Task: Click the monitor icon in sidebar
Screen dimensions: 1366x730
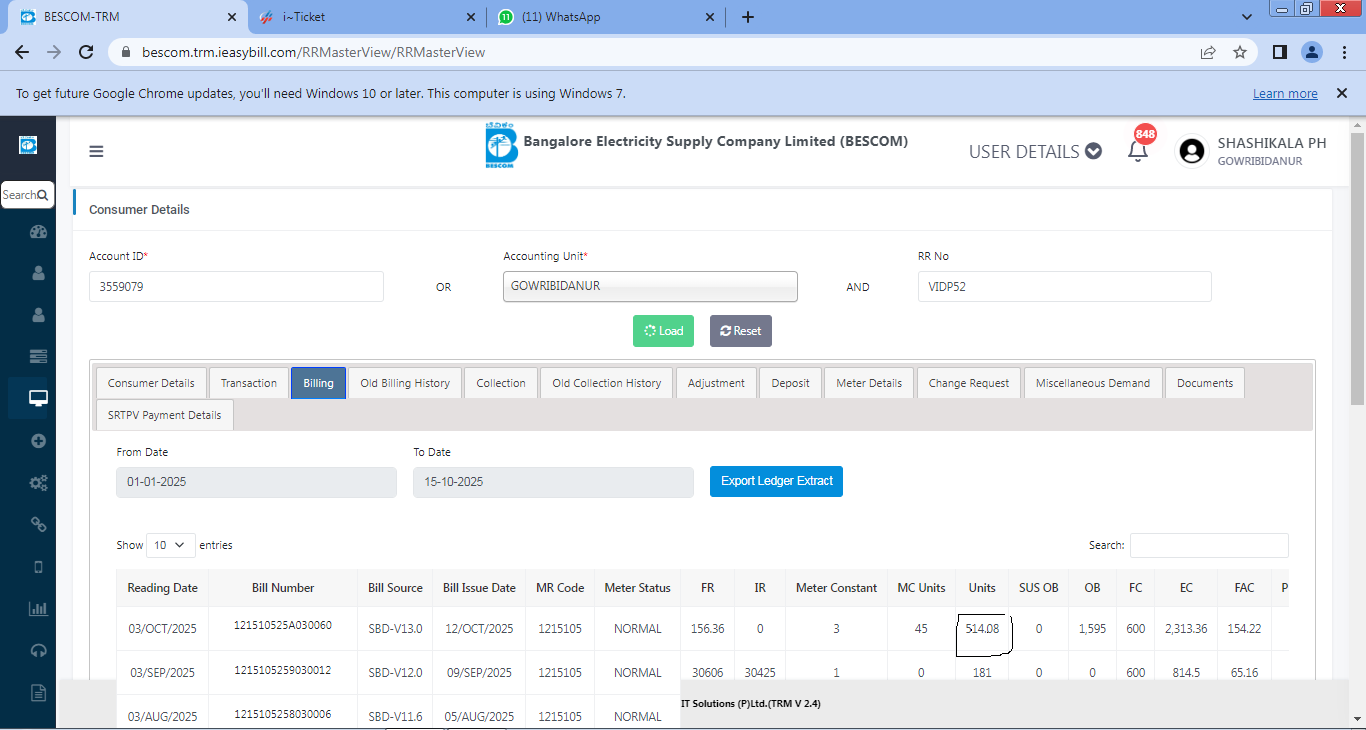Action: [39, 398]
